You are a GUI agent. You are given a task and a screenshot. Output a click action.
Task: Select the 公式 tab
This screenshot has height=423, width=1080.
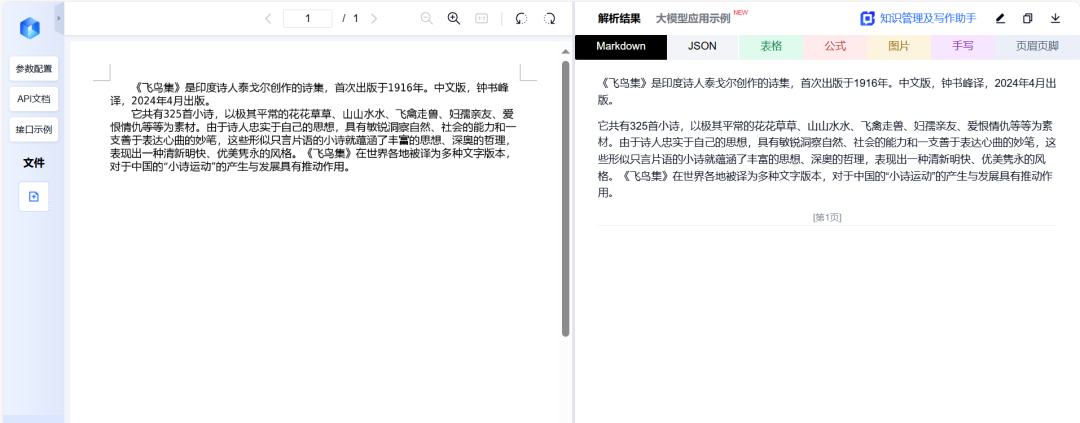point(835,47)
